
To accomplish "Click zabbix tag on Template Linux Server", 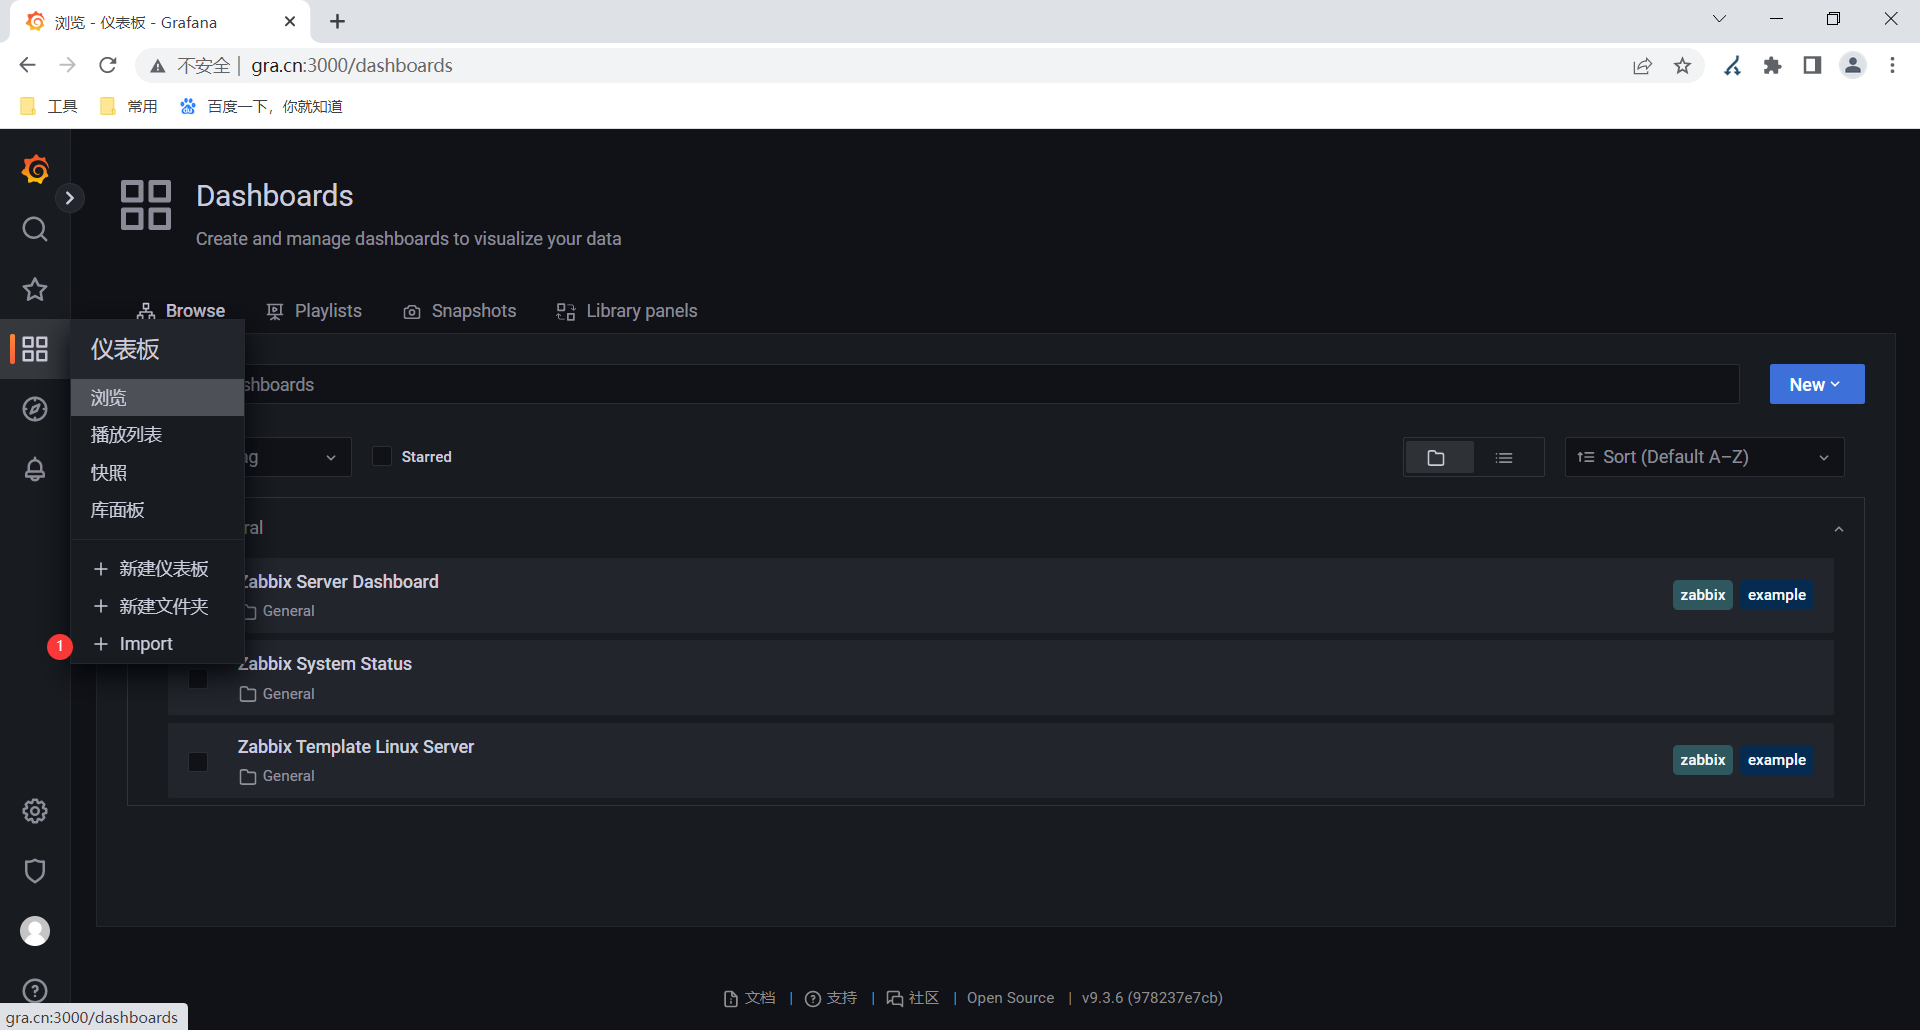I will 1703,760.
